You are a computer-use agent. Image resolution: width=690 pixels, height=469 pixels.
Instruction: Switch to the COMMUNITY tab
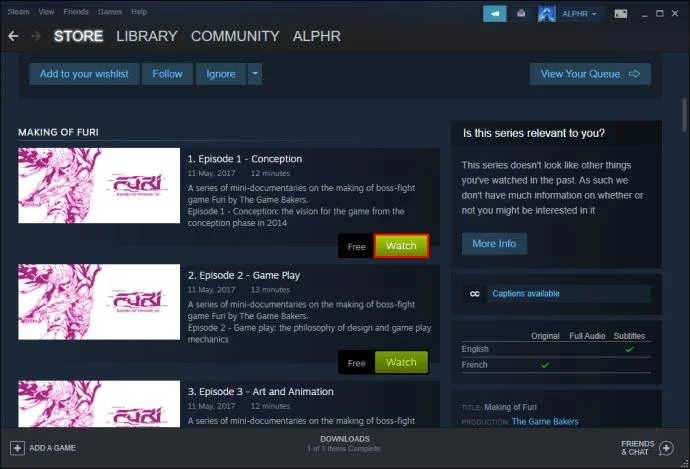(235, 36)
